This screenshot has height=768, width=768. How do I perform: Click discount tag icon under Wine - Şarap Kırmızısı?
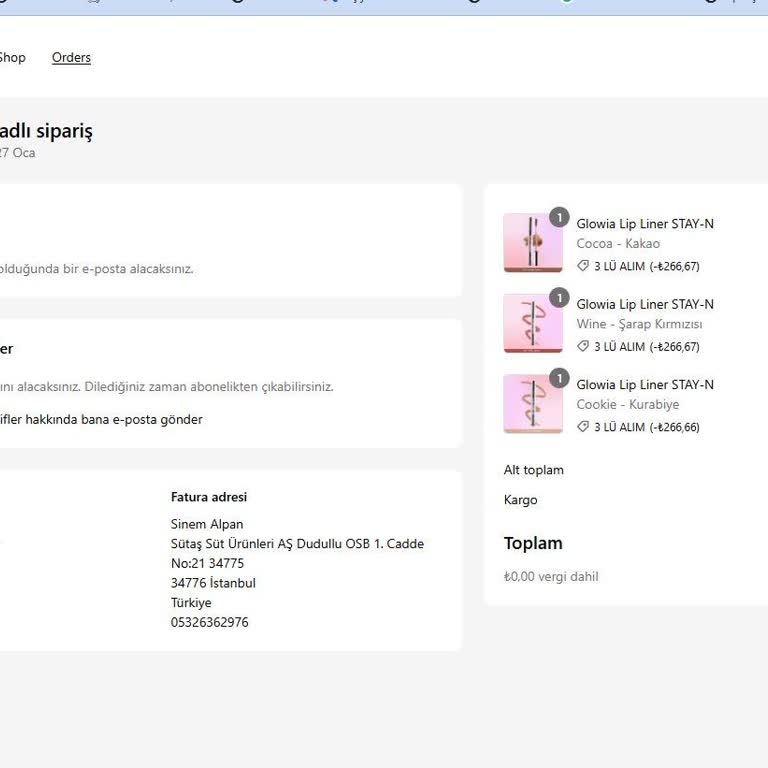(583, 346)
